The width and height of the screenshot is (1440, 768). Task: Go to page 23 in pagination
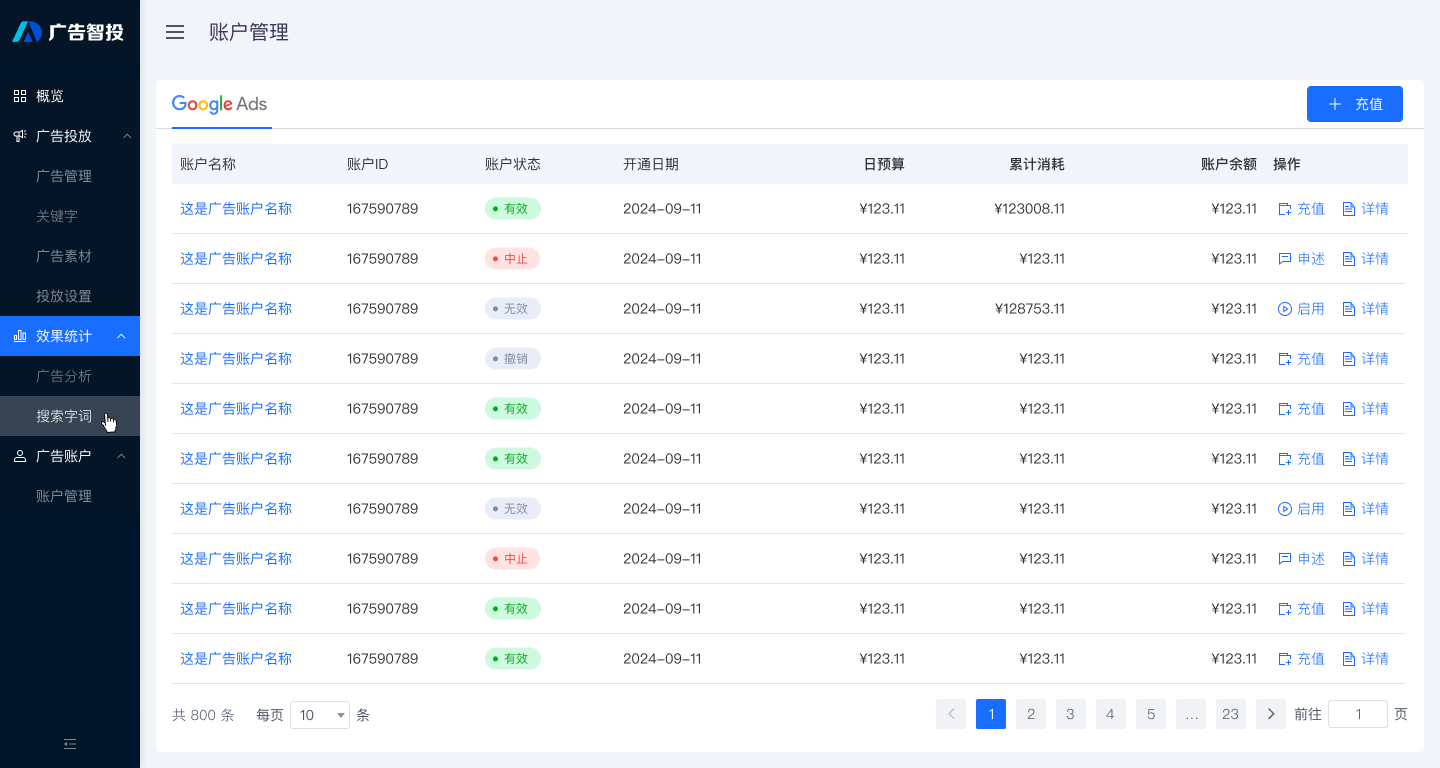pos(1230,714)
